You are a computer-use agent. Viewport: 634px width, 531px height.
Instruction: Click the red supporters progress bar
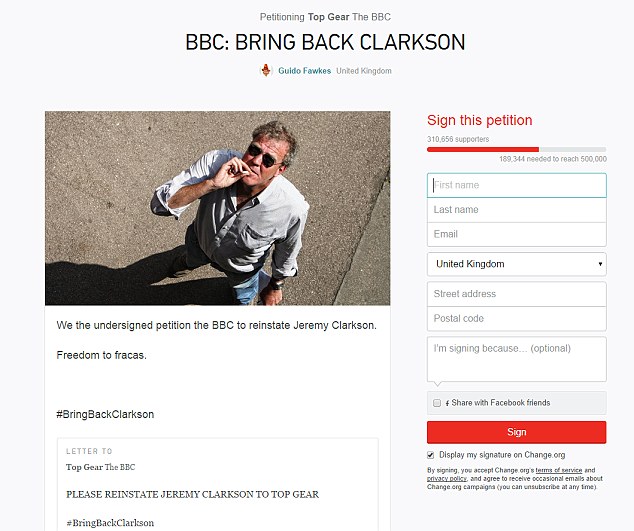pos(483,150)
